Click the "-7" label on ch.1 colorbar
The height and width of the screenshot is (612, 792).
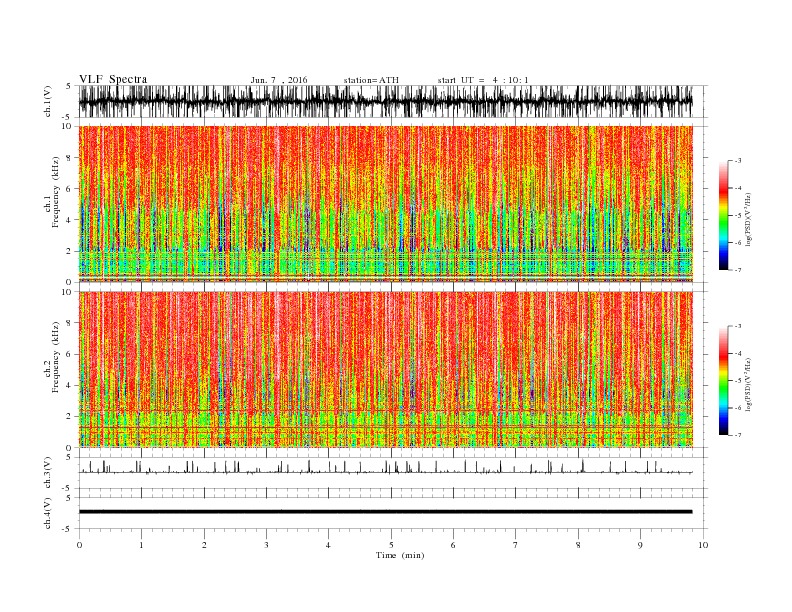[737, 270]
